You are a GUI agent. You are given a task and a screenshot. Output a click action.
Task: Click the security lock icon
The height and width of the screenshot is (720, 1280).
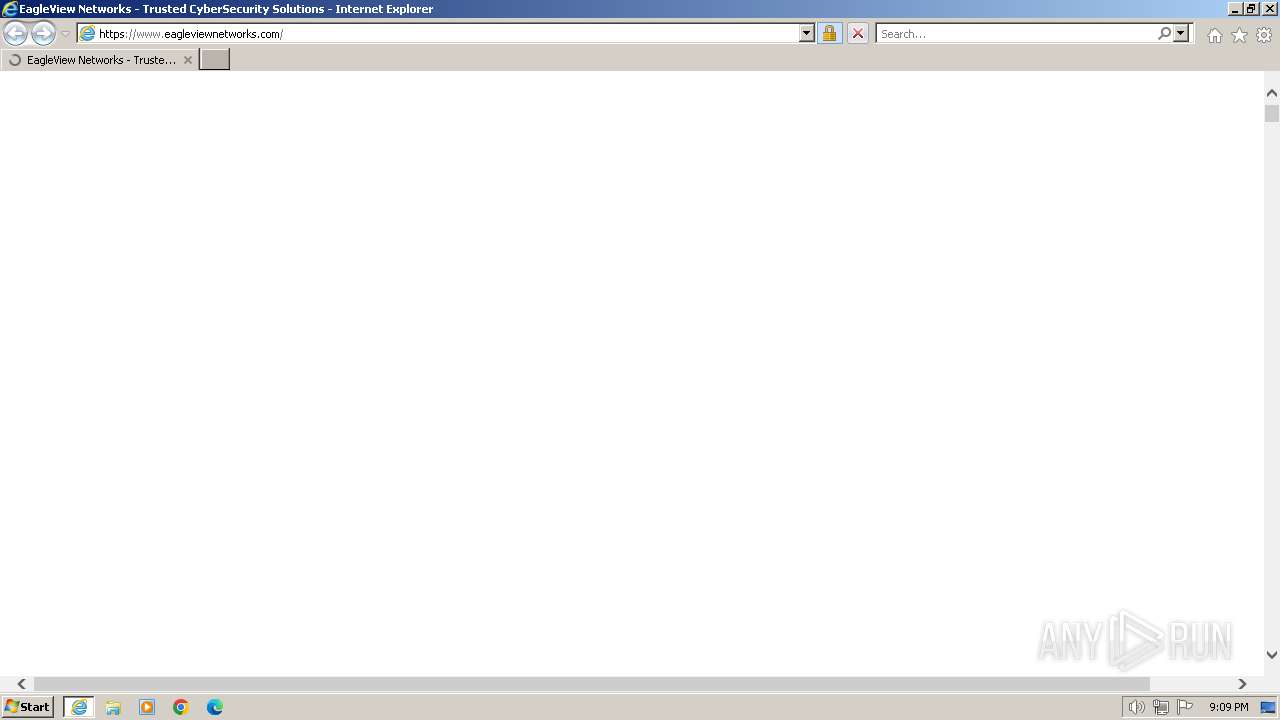(829, 33)
